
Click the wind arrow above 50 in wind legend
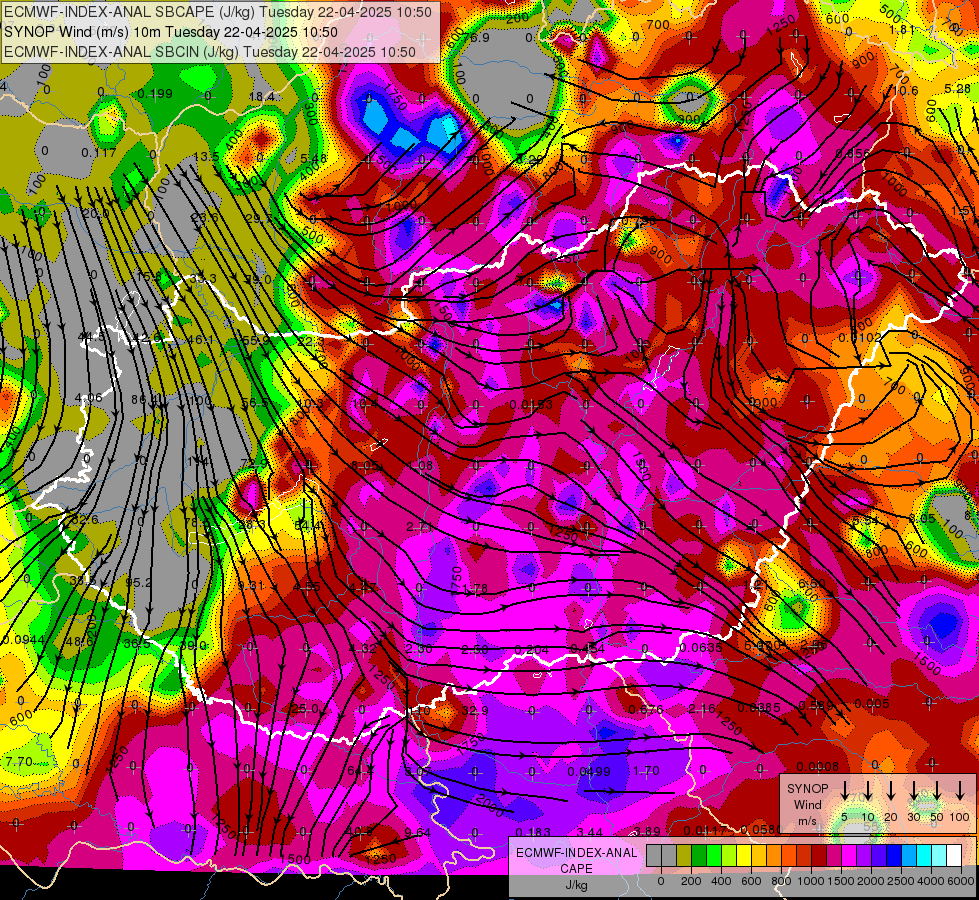point(937,791)
